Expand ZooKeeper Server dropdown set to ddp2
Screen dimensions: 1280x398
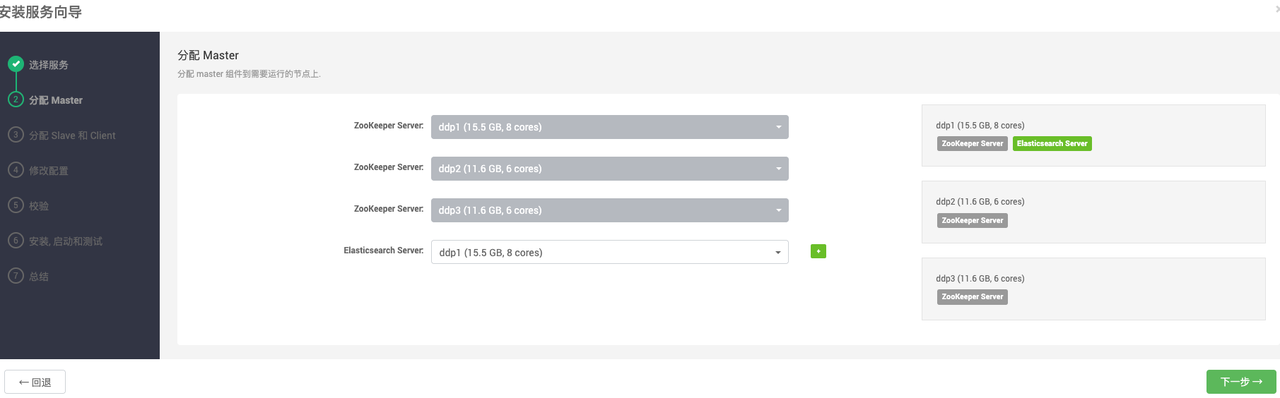tap(610, 169)
